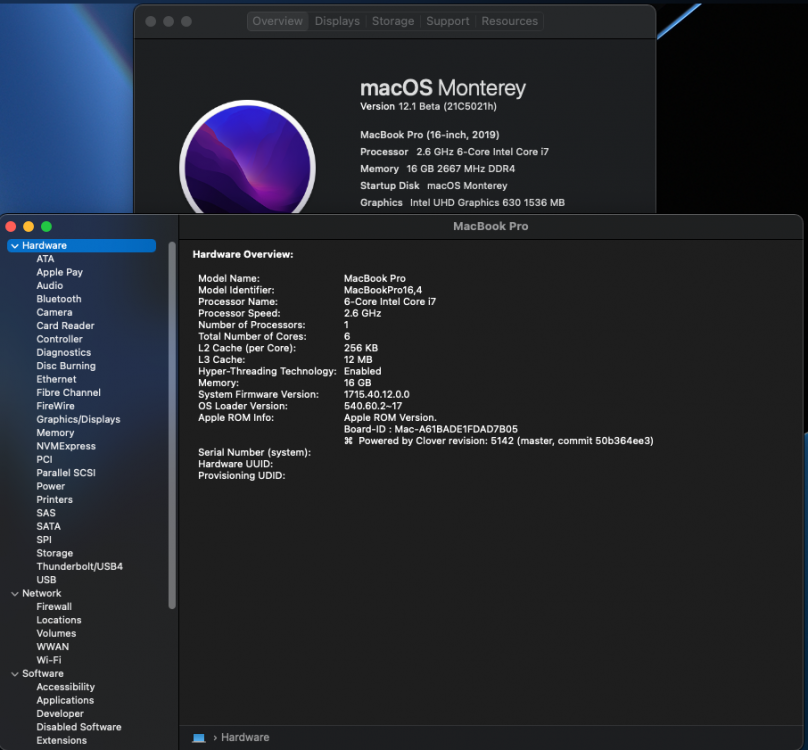This screenshot has width=808, height=750.
Task: Open Accessibility under Software
Action: pyautogui.click(x=65, y=688)
